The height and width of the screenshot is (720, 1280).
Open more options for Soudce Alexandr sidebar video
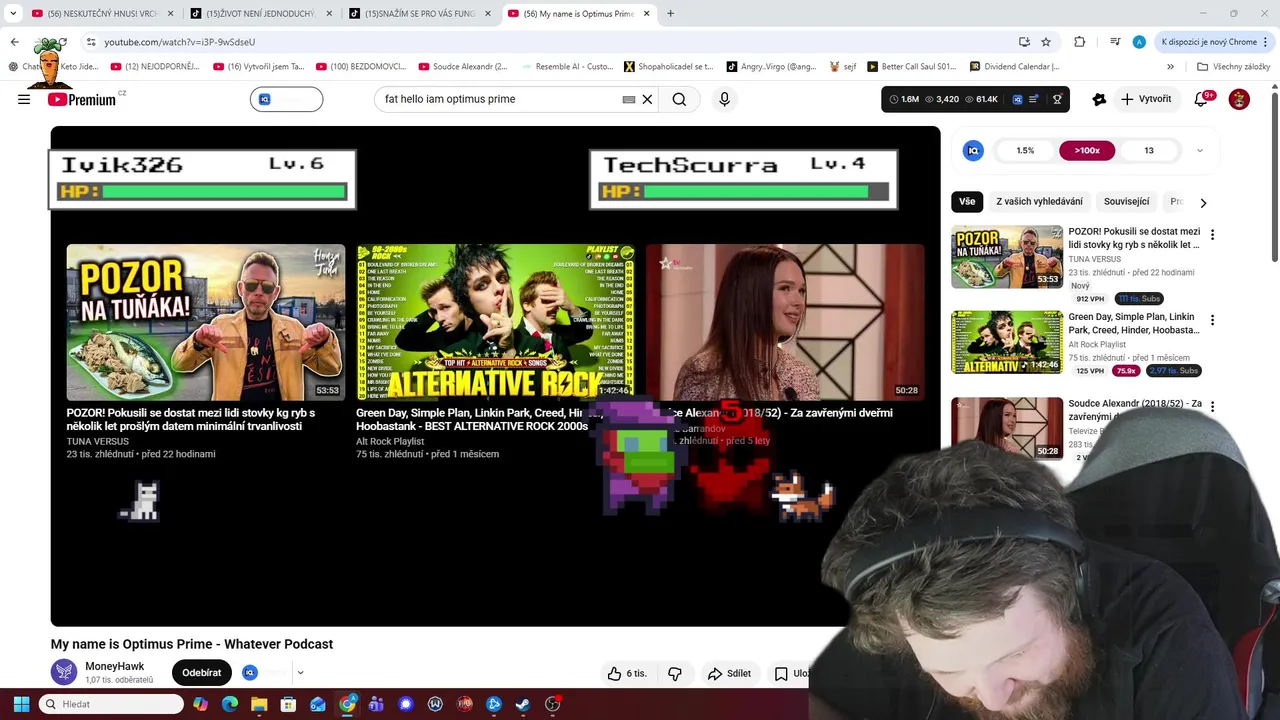click(x=1212, y=407)
